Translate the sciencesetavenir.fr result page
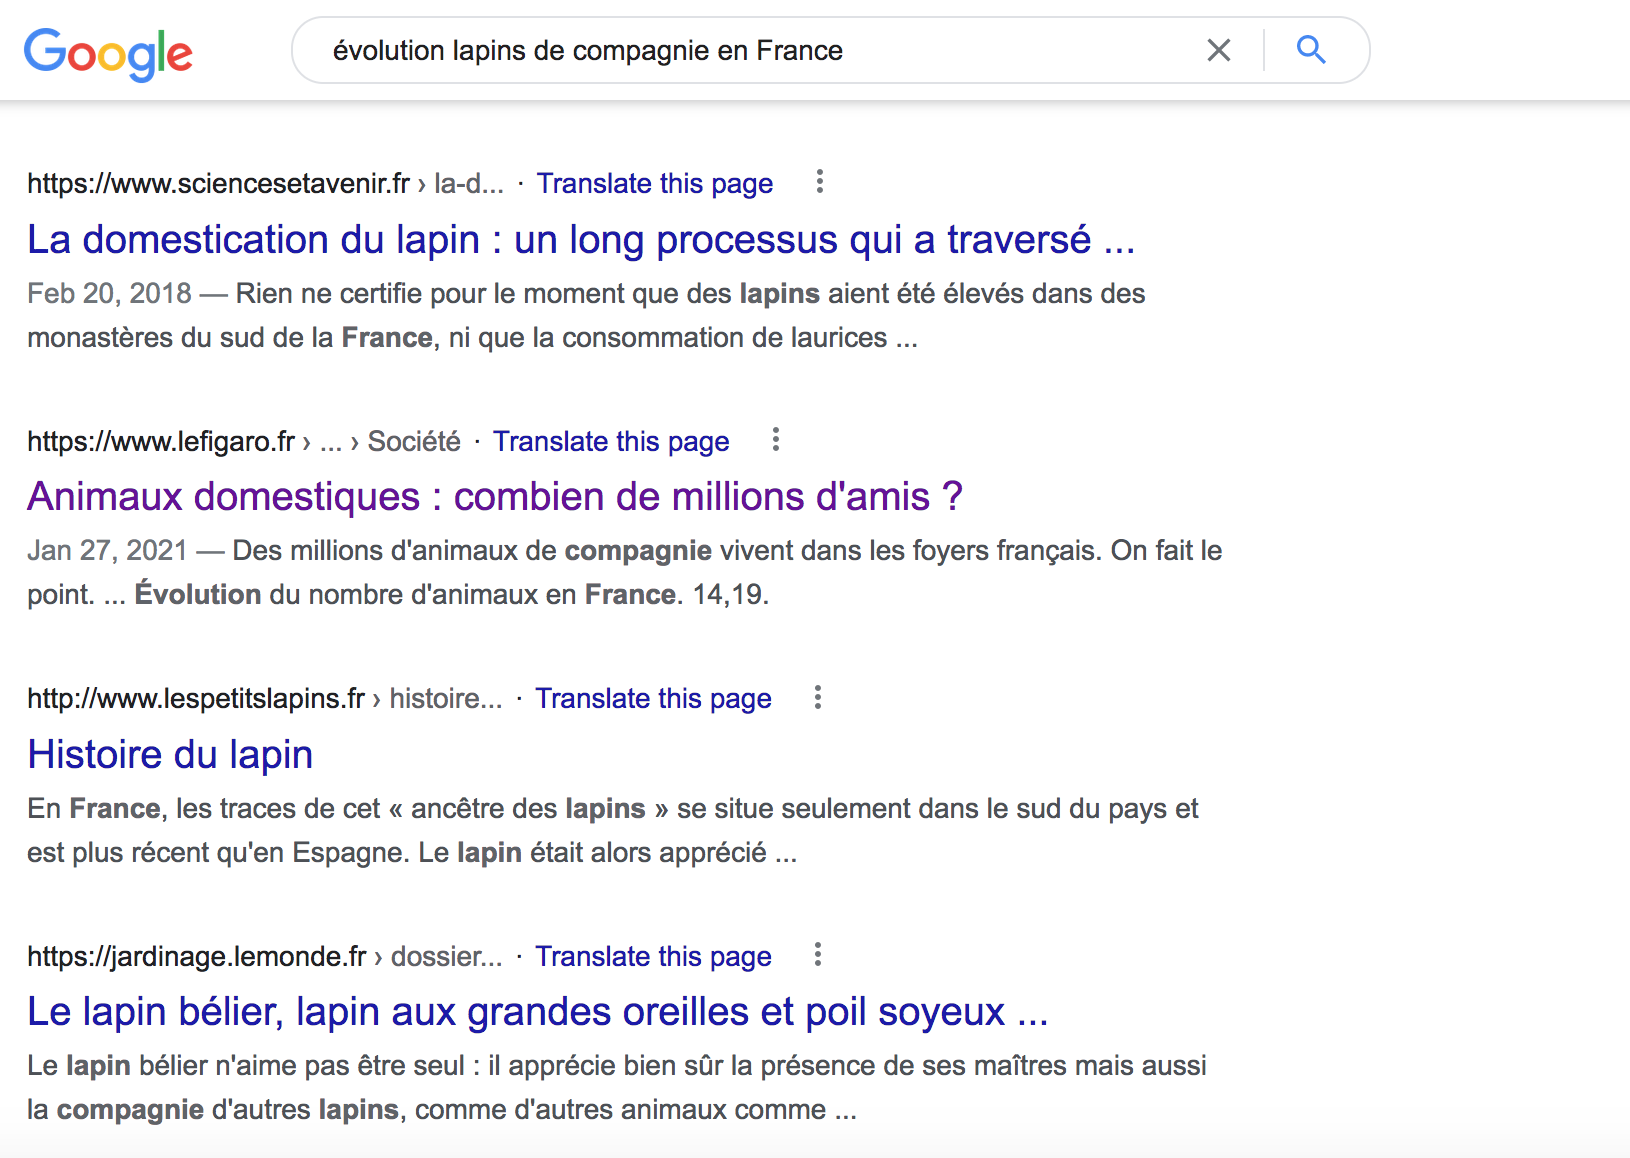This screenshot has height=1158, width=1630. pyautogui.click(x=654, y=184)
